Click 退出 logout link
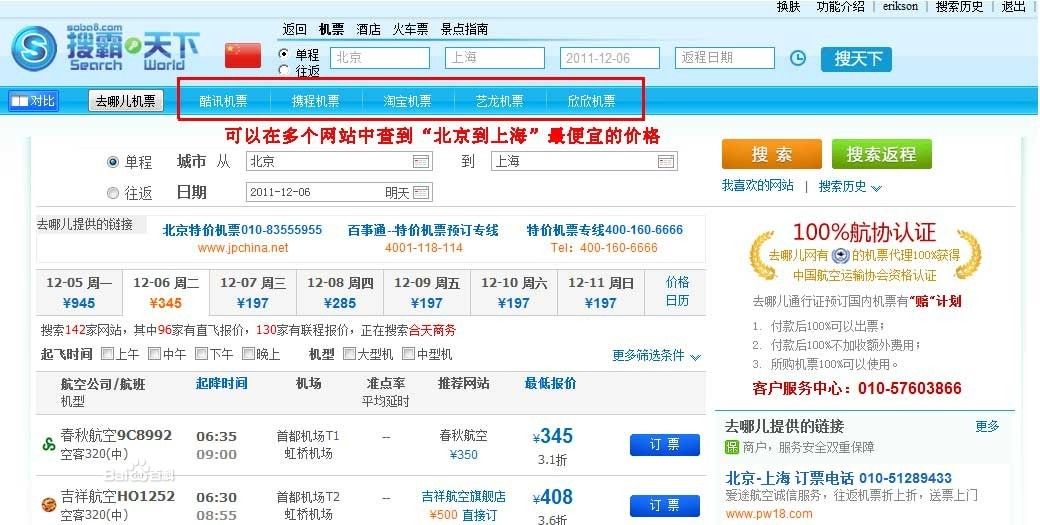 [x=1013, y=7]
